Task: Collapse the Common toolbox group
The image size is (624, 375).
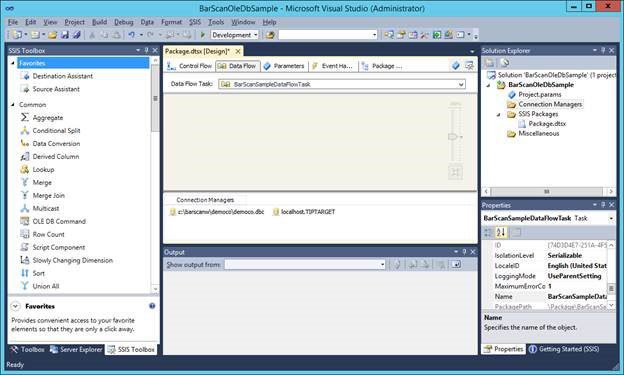Action: click(13, 104)
